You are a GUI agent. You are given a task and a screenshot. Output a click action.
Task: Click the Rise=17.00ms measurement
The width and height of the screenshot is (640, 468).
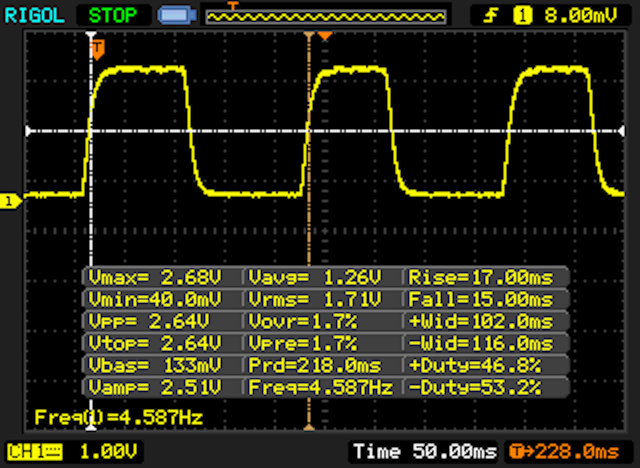point(481,277)
